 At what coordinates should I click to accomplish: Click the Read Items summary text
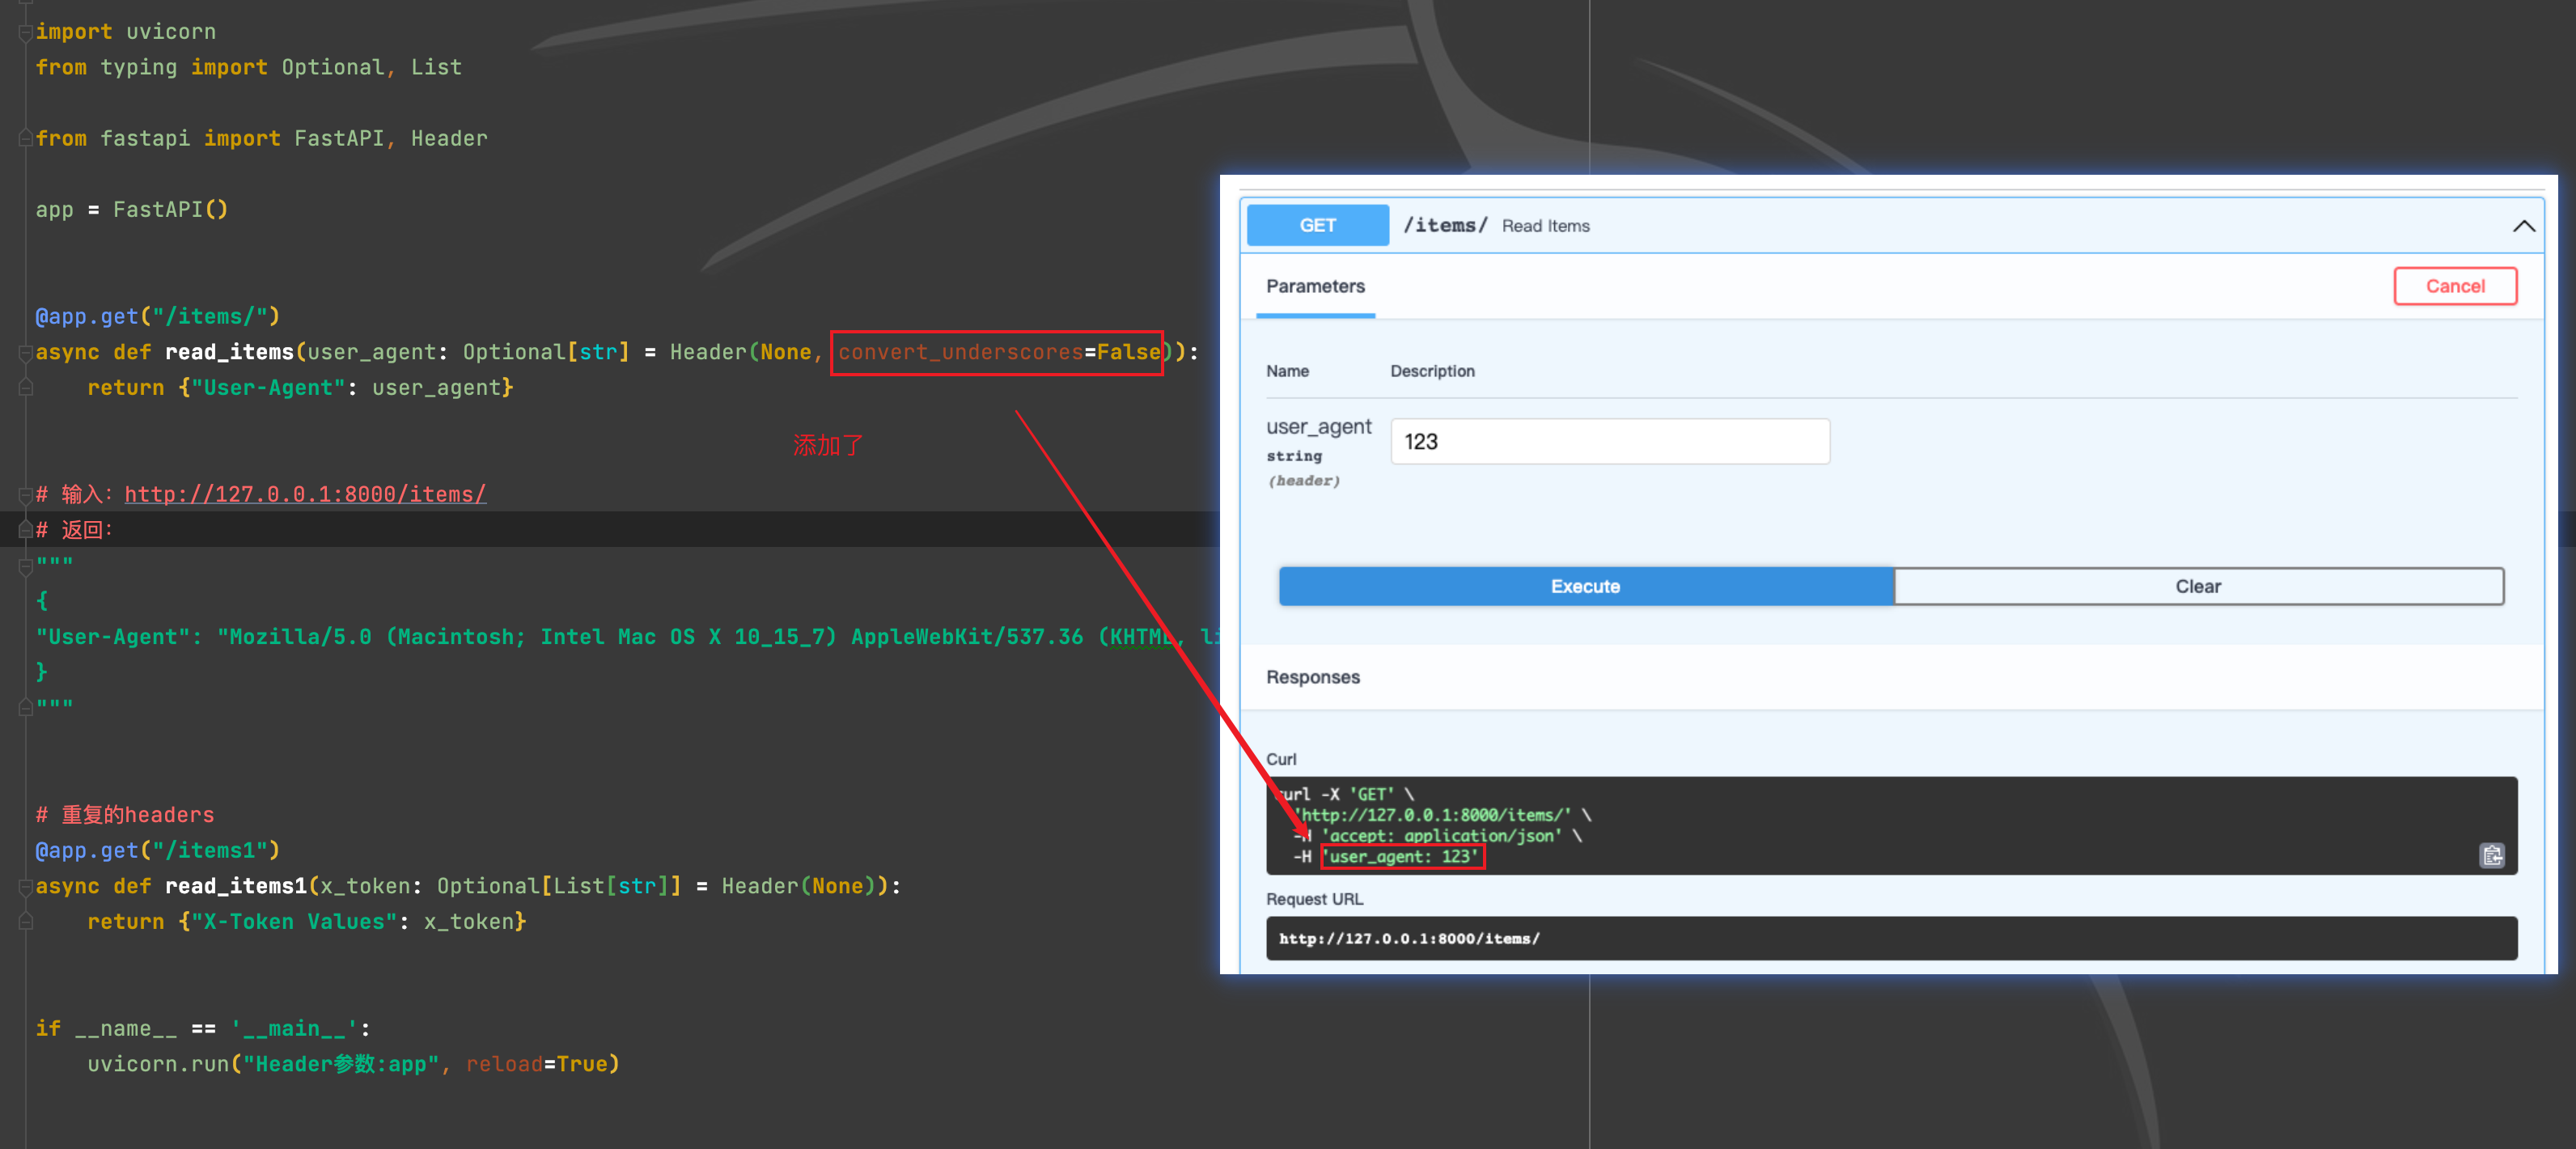coord(1545,226)
